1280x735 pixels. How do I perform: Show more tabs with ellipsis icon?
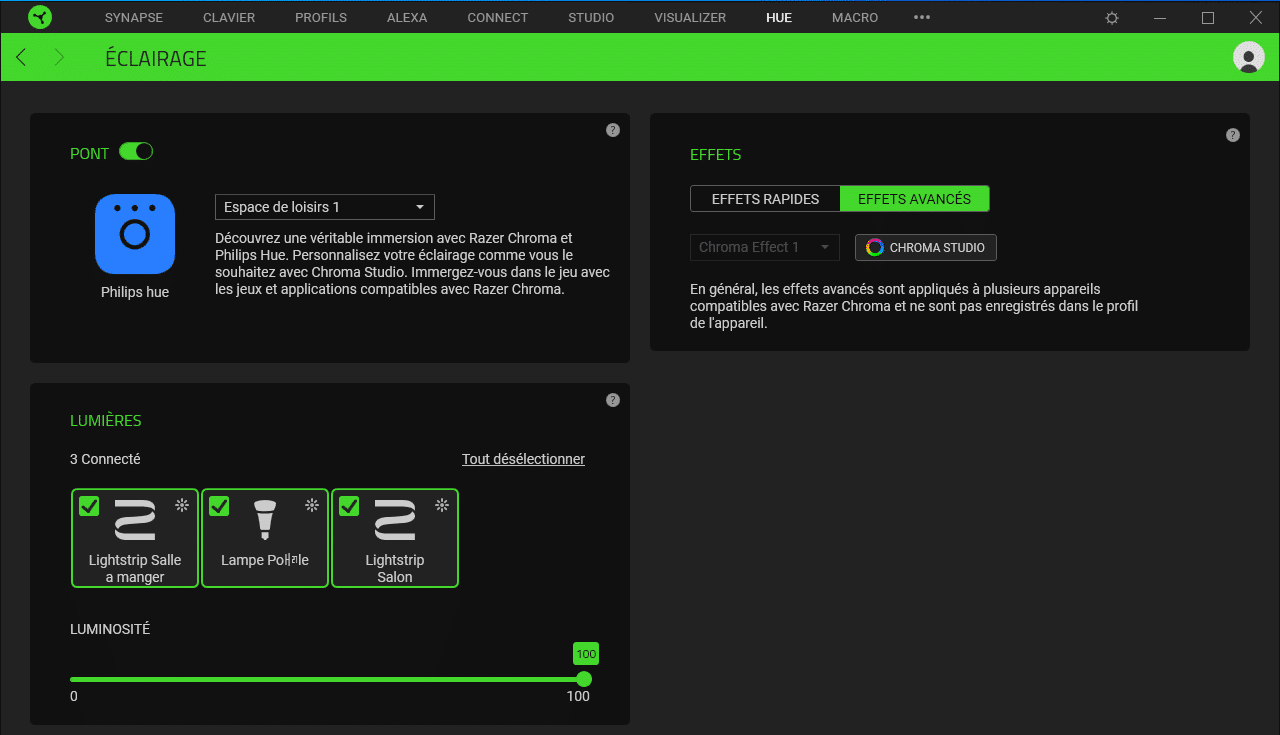[922, 18]
